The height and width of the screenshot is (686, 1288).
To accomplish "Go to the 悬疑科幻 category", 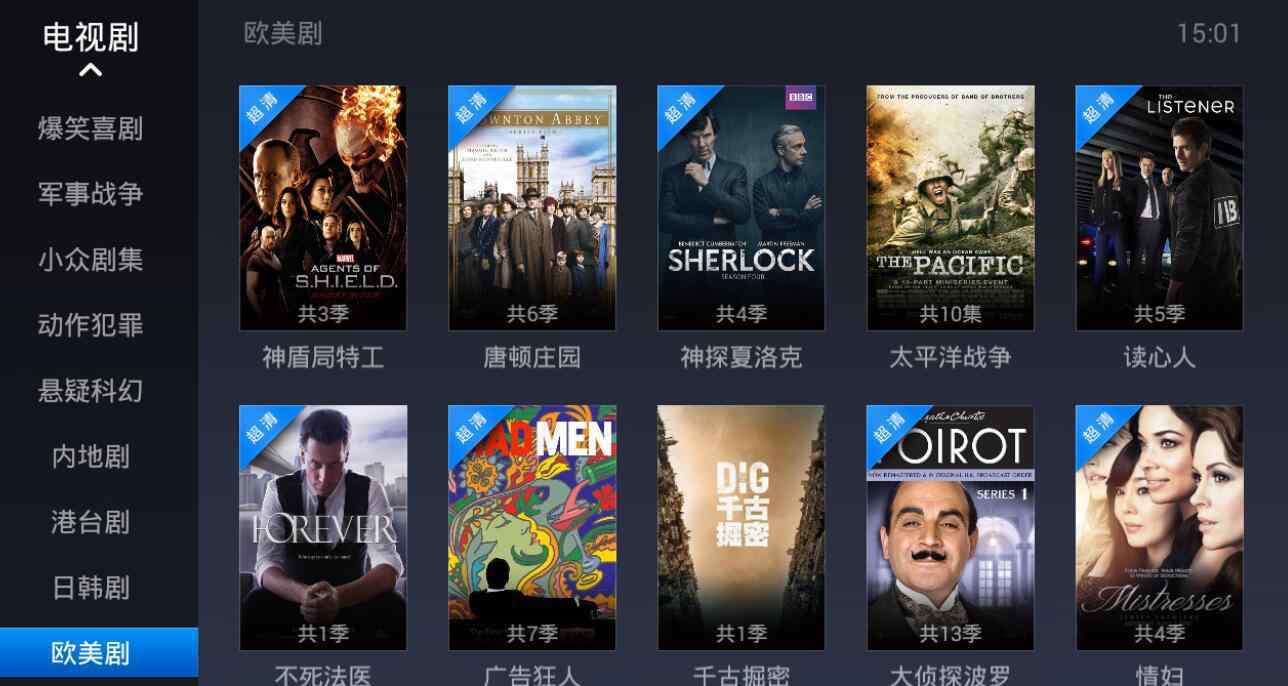I will point(91,391).
